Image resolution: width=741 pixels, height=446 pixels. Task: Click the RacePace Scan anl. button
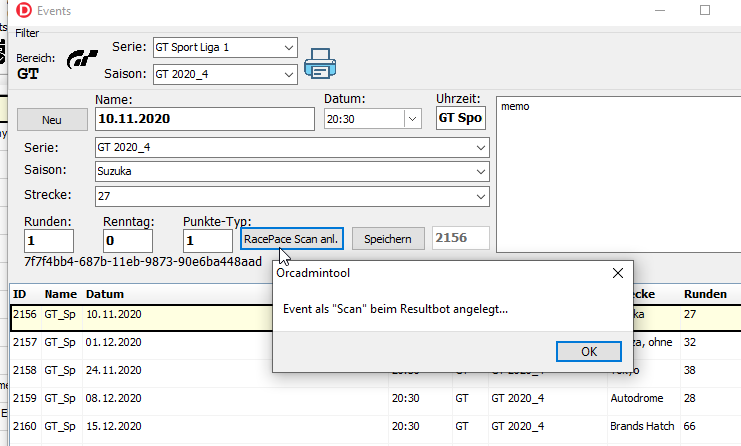tap(292, 239)
